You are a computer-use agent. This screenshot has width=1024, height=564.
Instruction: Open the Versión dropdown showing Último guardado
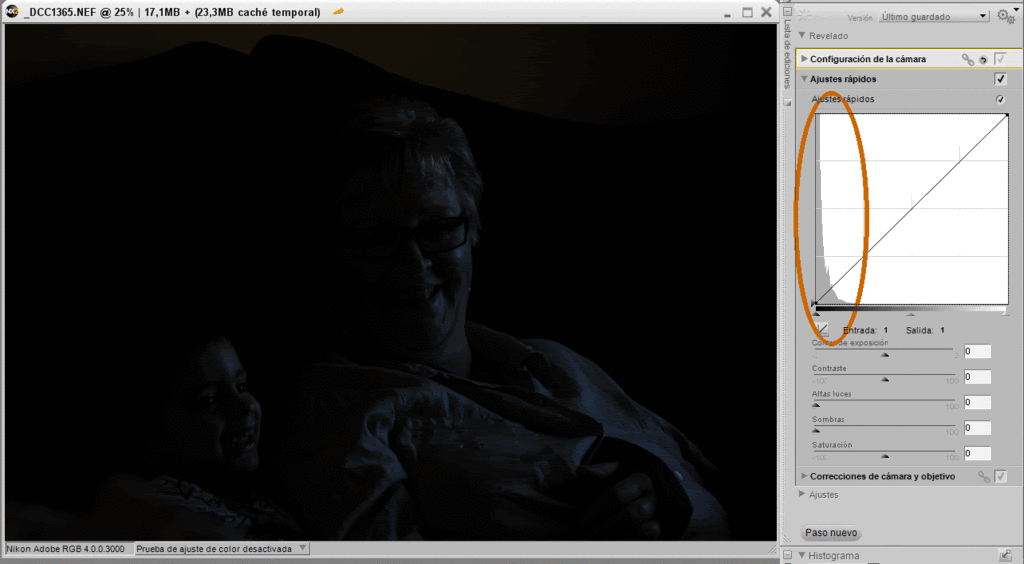(x=934, y=16)
